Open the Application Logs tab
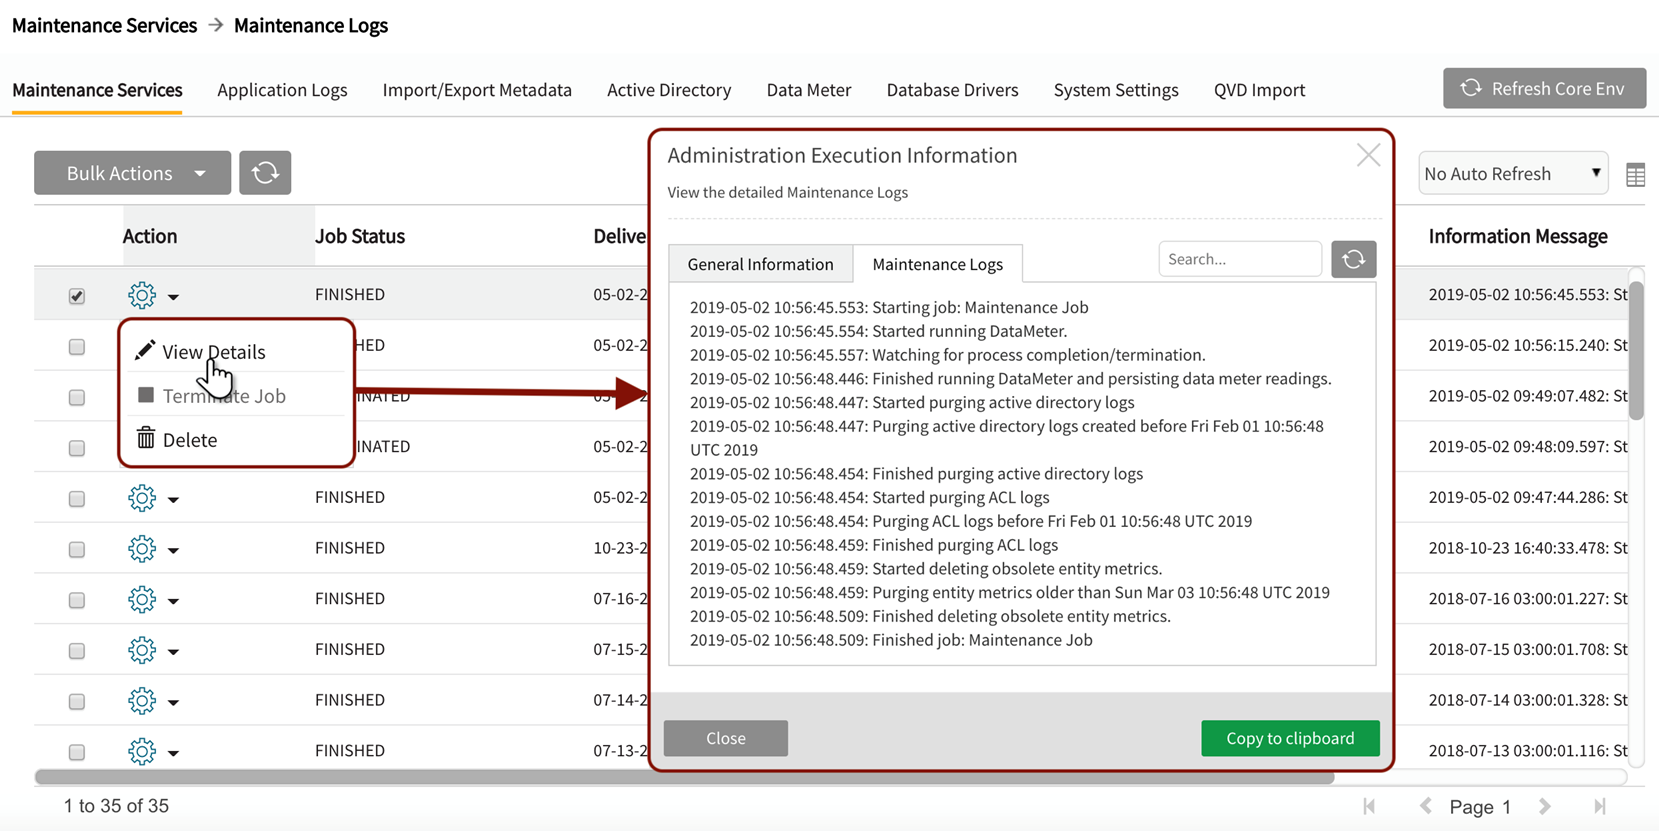 point(282,90)
